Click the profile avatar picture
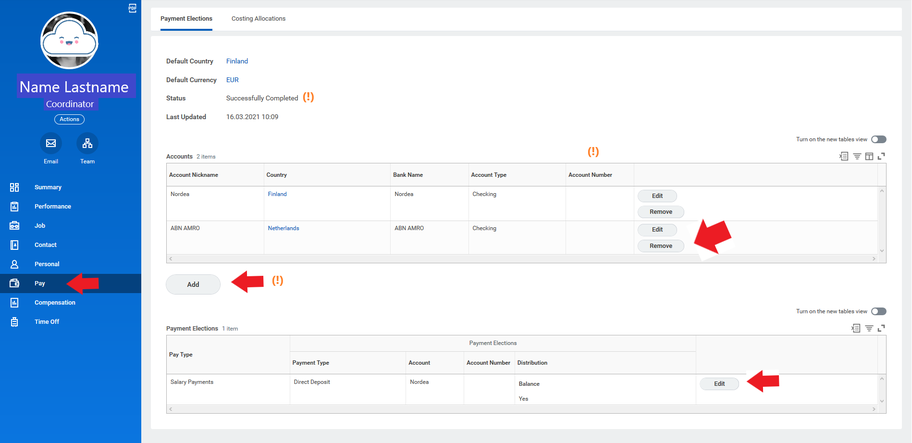The height and width of the screenshot is (443, 912). [x=69, y=41]
